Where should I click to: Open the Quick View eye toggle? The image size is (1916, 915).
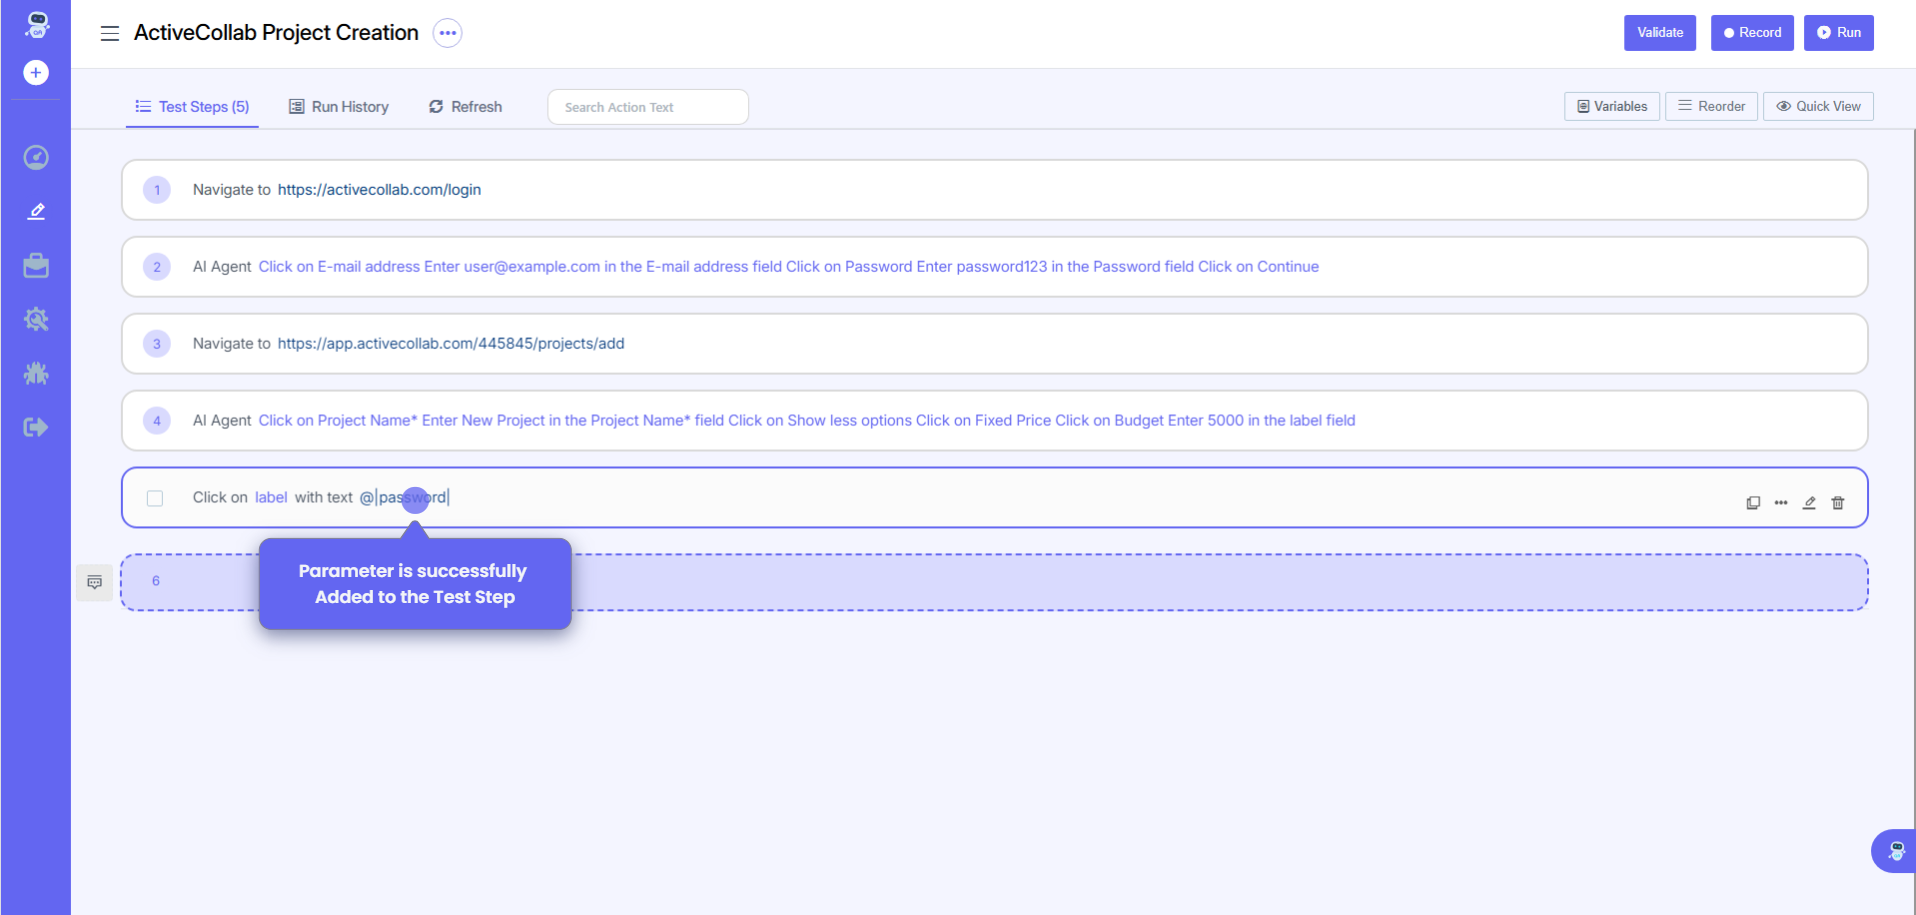tap(1817, 106)
